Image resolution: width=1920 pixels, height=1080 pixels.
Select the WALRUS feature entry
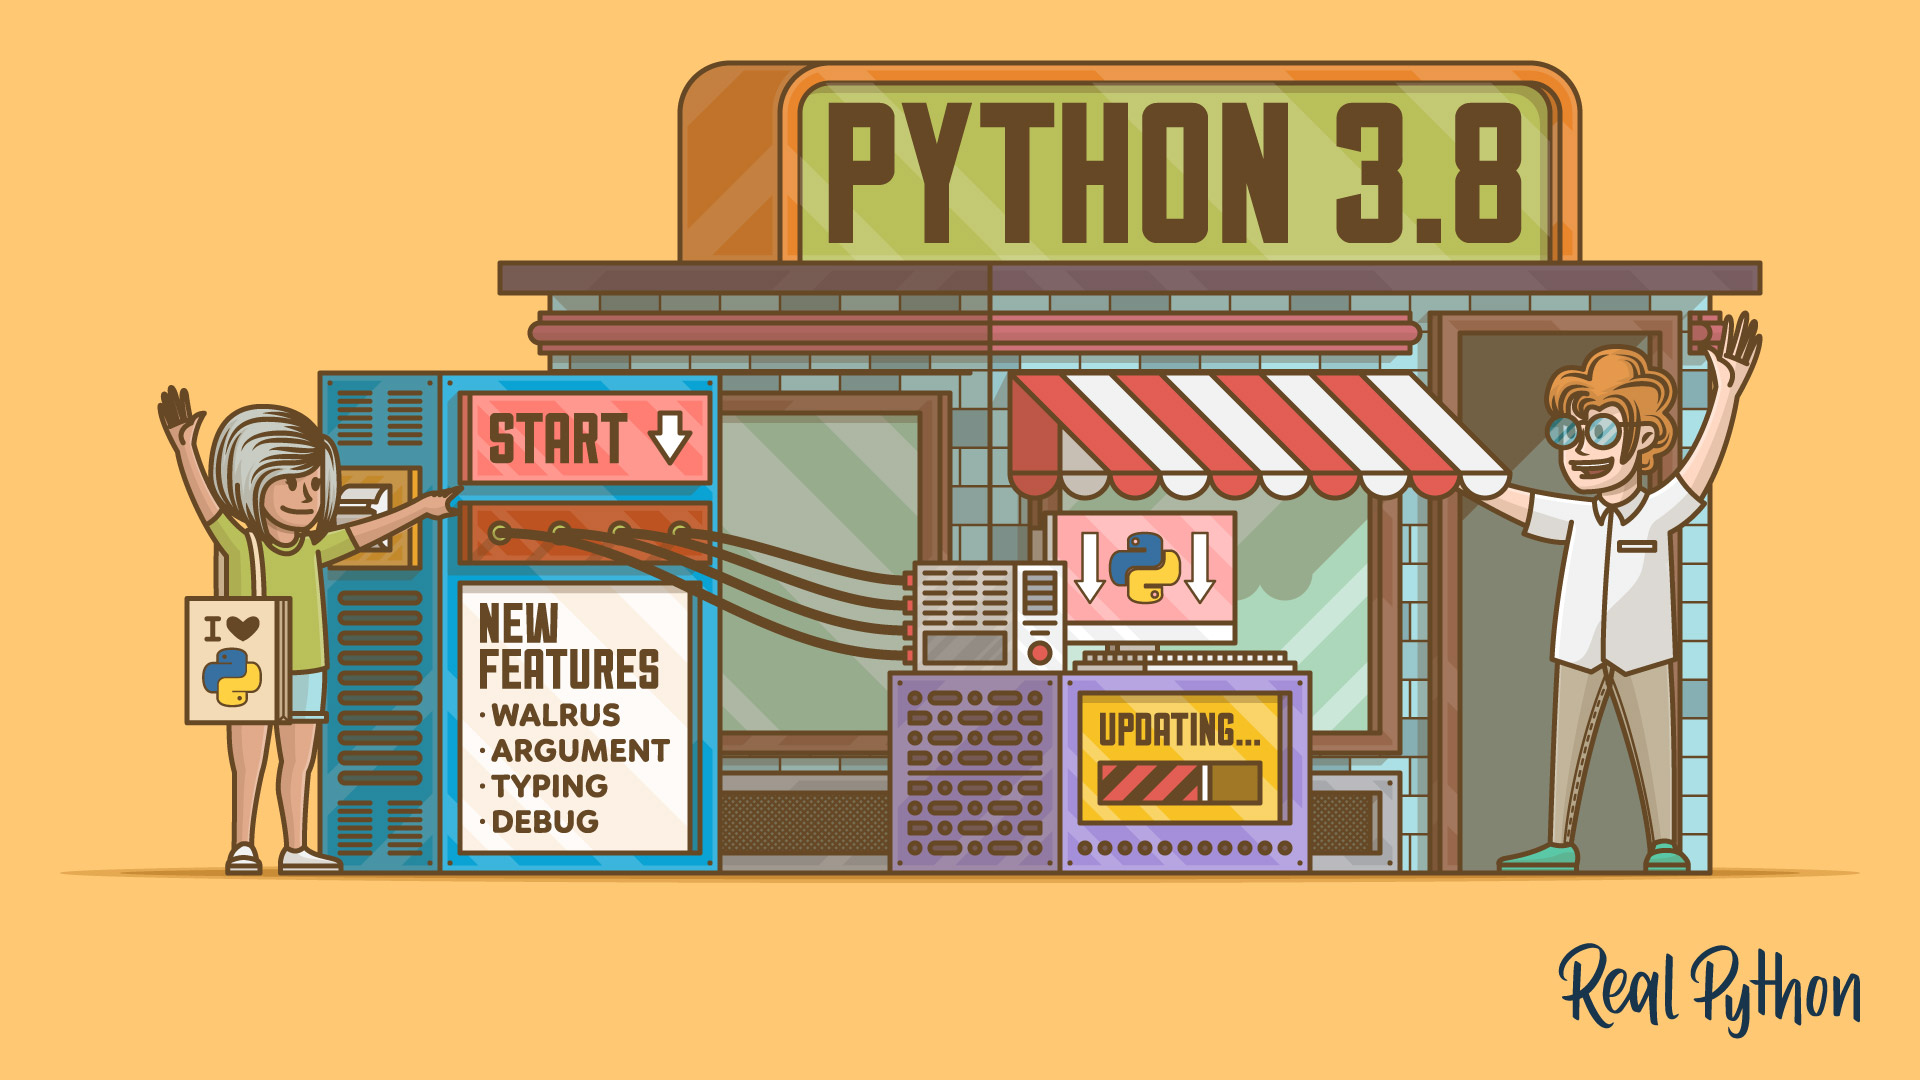(x=553, y=716)
